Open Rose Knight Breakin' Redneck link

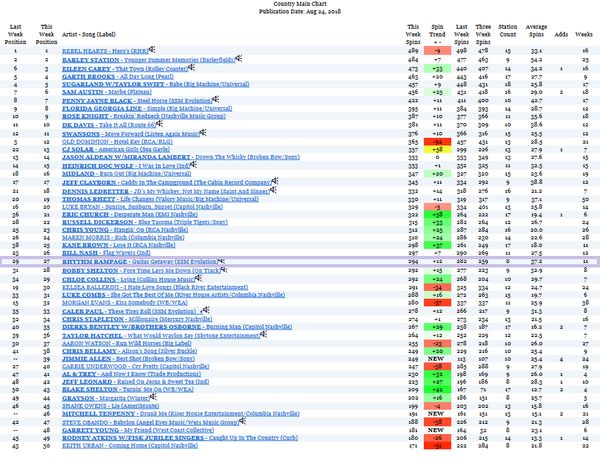pyautogui.click(x=144, y=116)
